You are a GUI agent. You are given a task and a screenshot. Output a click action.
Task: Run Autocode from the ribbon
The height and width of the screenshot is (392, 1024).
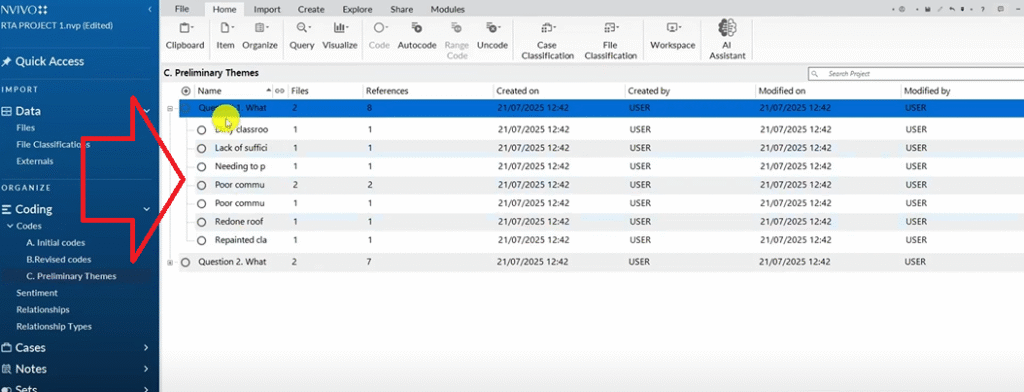click(x=417, y=36)
